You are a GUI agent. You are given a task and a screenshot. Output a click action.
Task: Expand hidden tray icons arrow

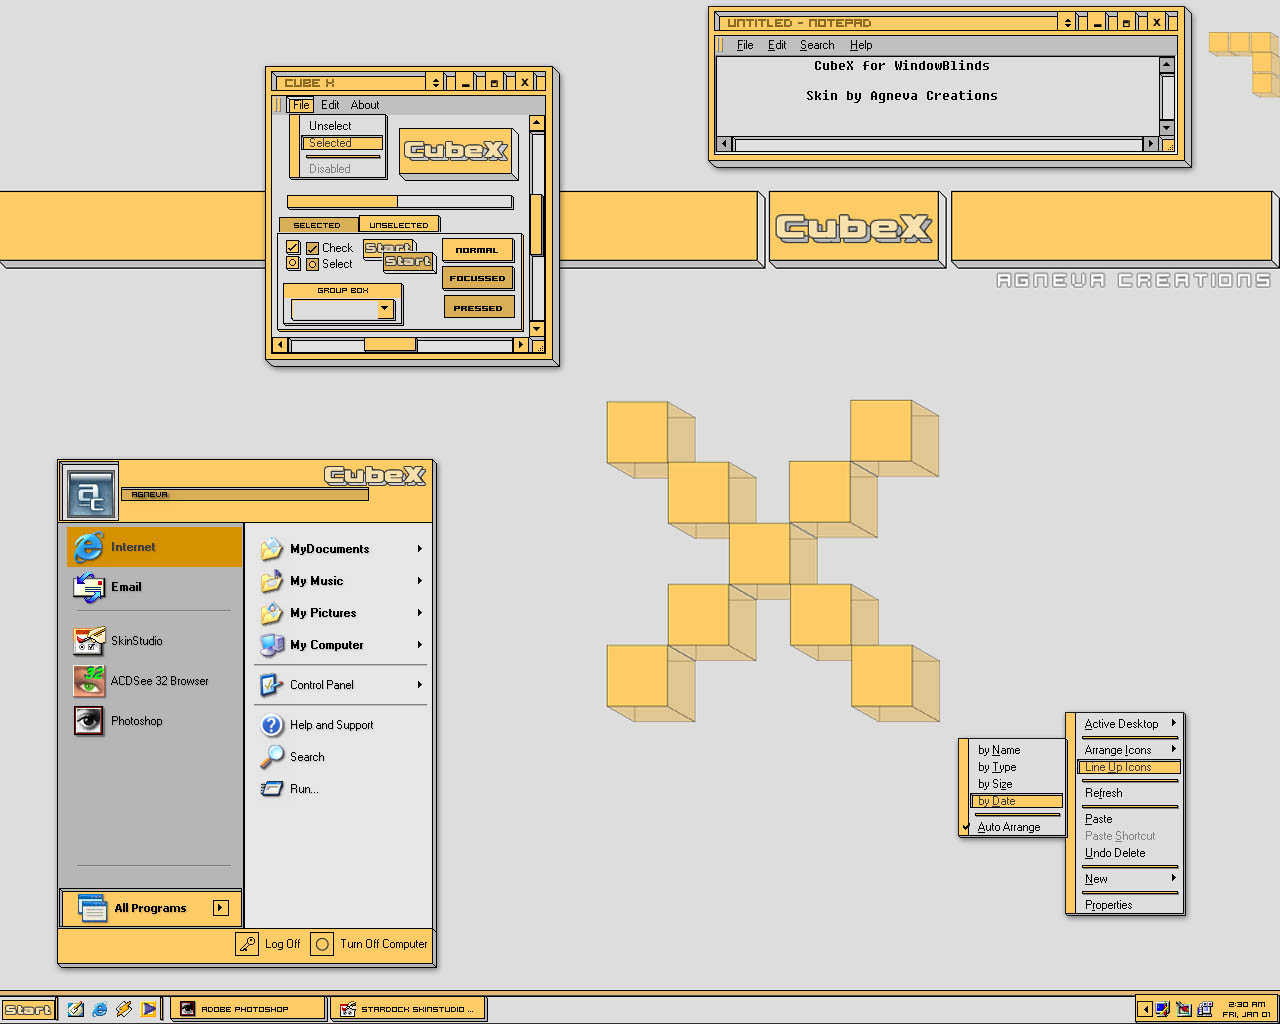click(x=1145, y=1009)
